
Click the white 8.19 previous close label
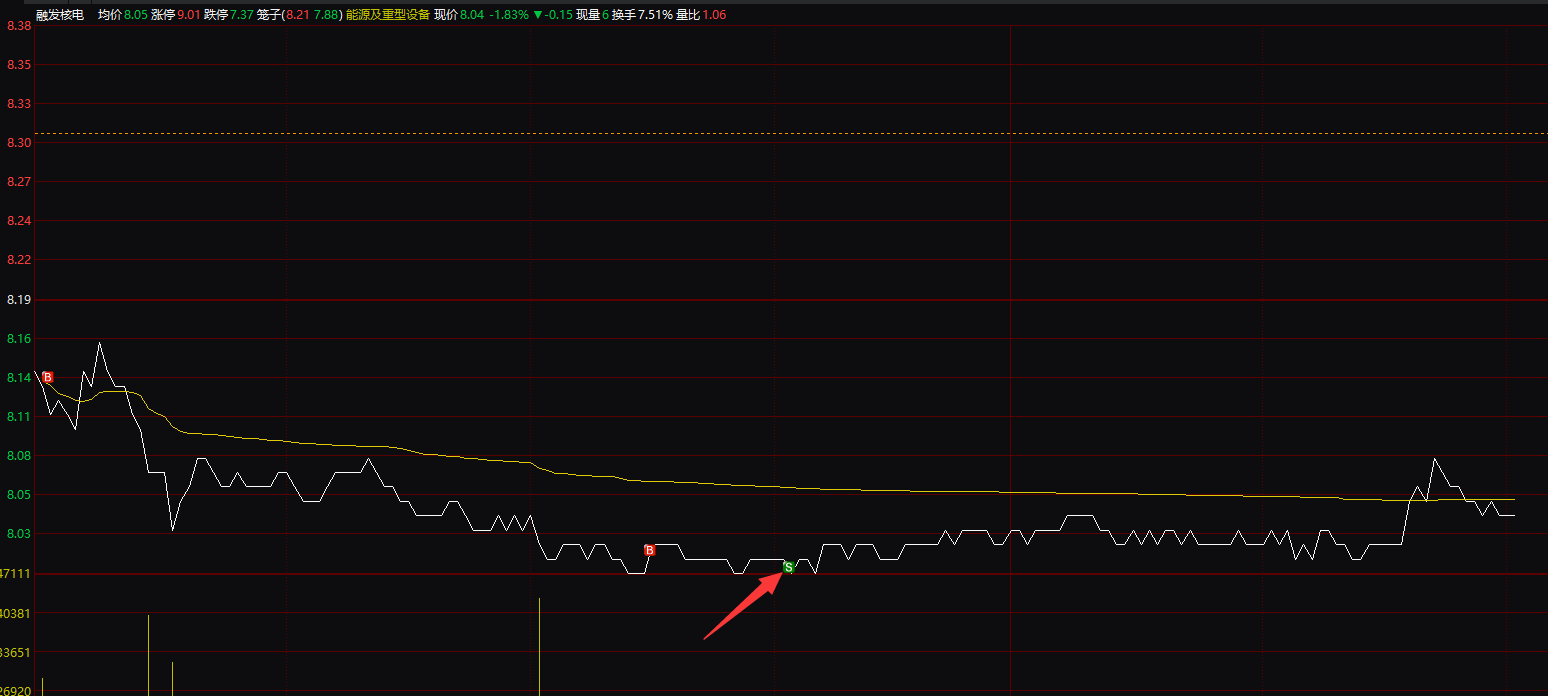click(x=19, y=299)
